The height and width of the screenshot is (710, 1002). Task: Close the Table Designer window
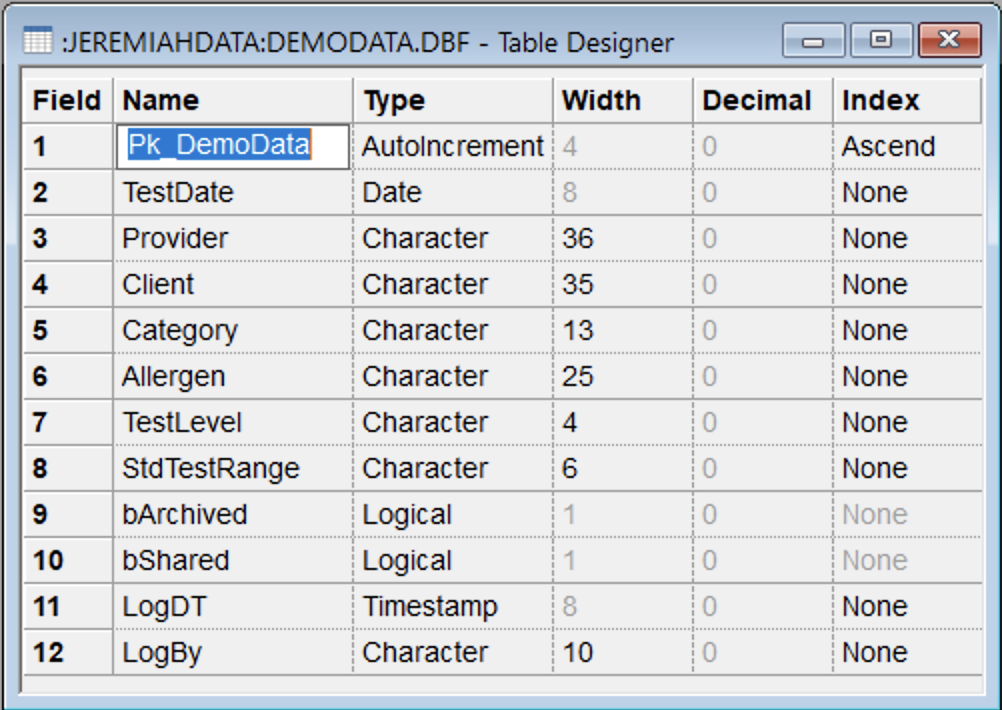tap(947, 41)
